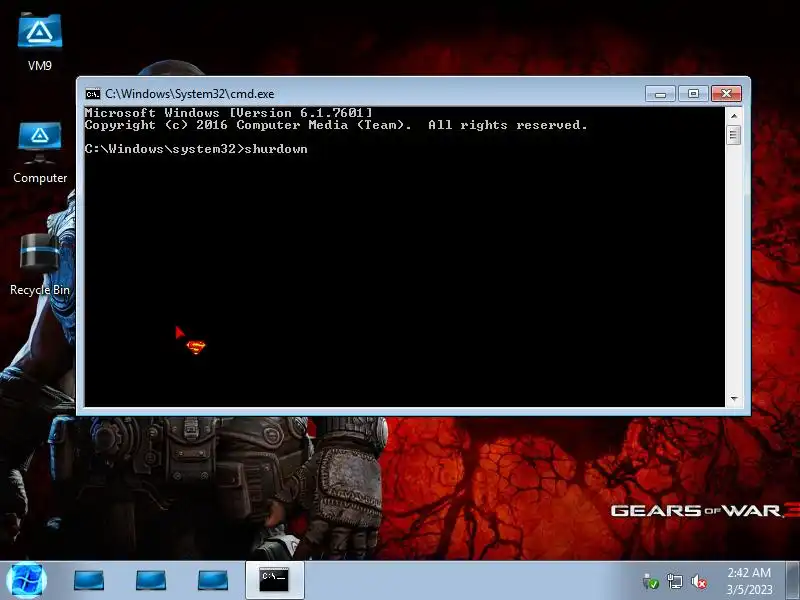Select the Recycle Bin desktop icon

40,264
